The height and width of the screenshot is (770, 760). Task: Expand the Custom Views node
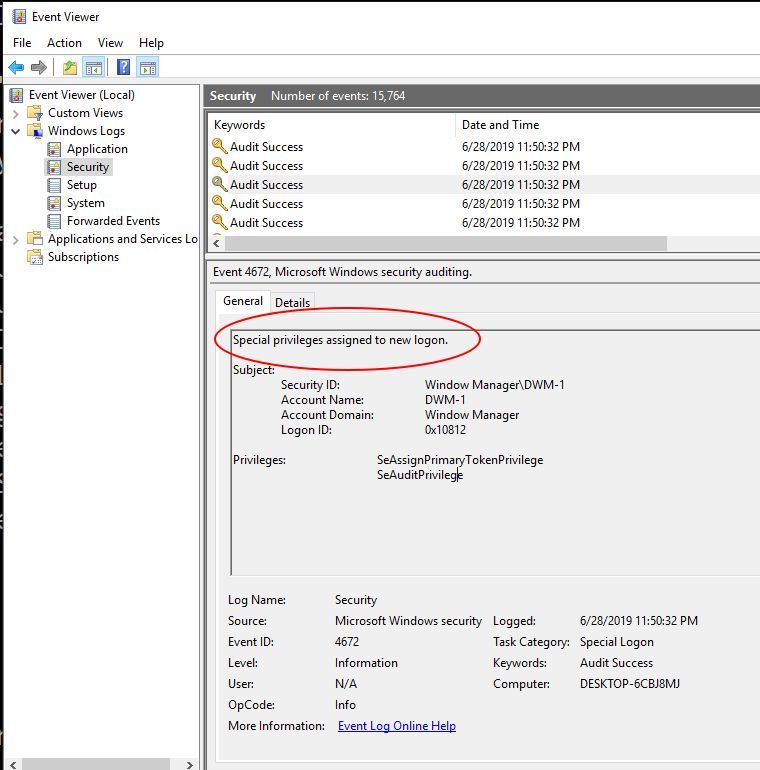[16, 114]
